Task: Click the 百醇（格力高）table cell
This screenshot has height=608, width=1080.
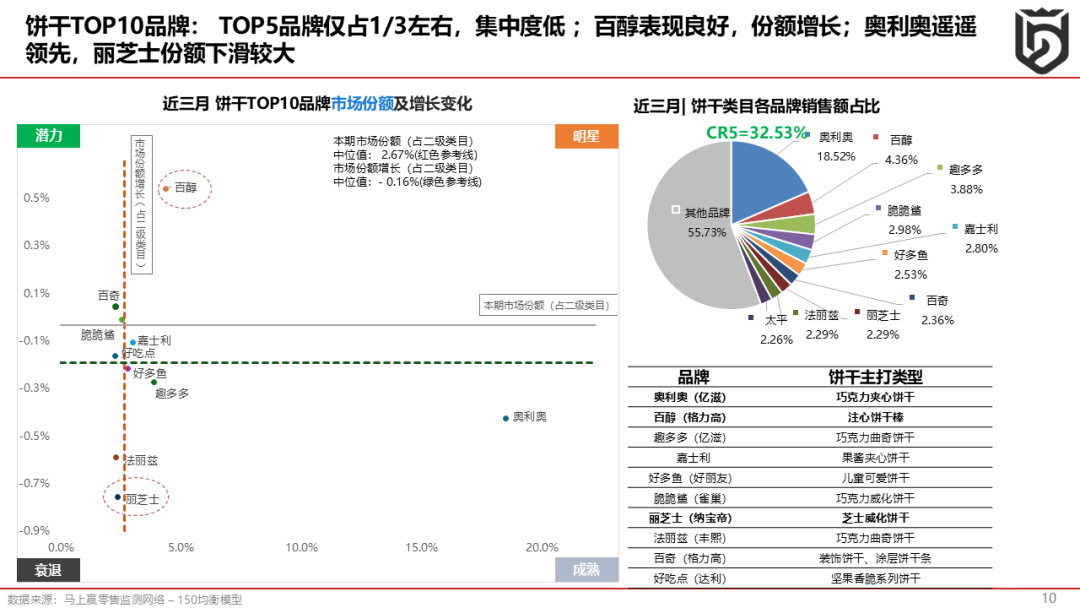Action: click(x=689, y=417)
